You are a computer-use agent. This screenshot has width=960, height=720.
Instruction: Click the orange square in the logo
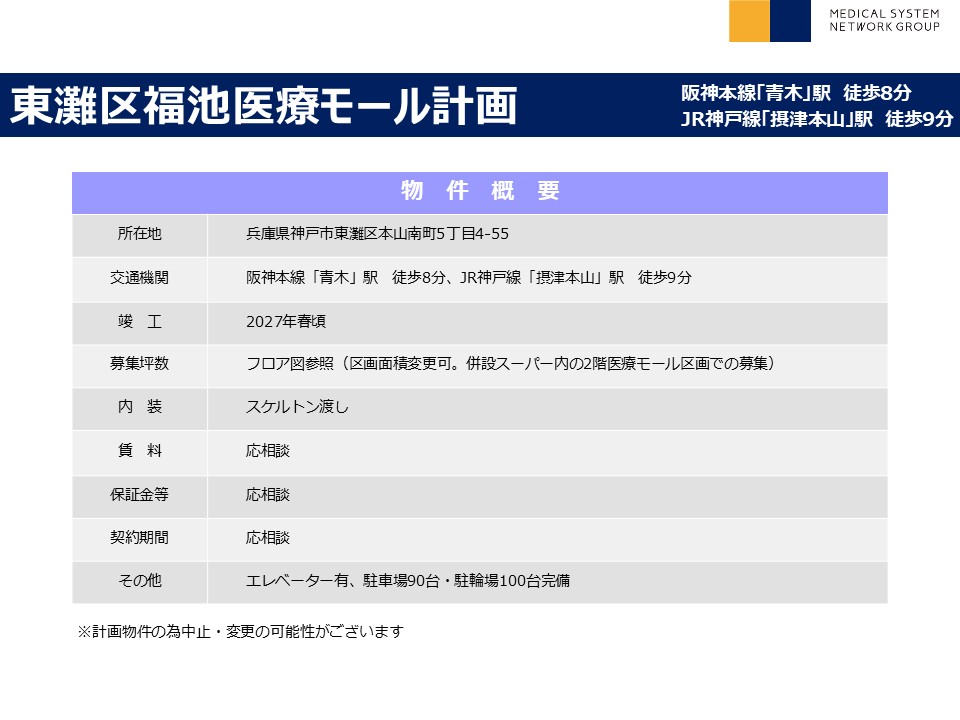pos(749,21)
